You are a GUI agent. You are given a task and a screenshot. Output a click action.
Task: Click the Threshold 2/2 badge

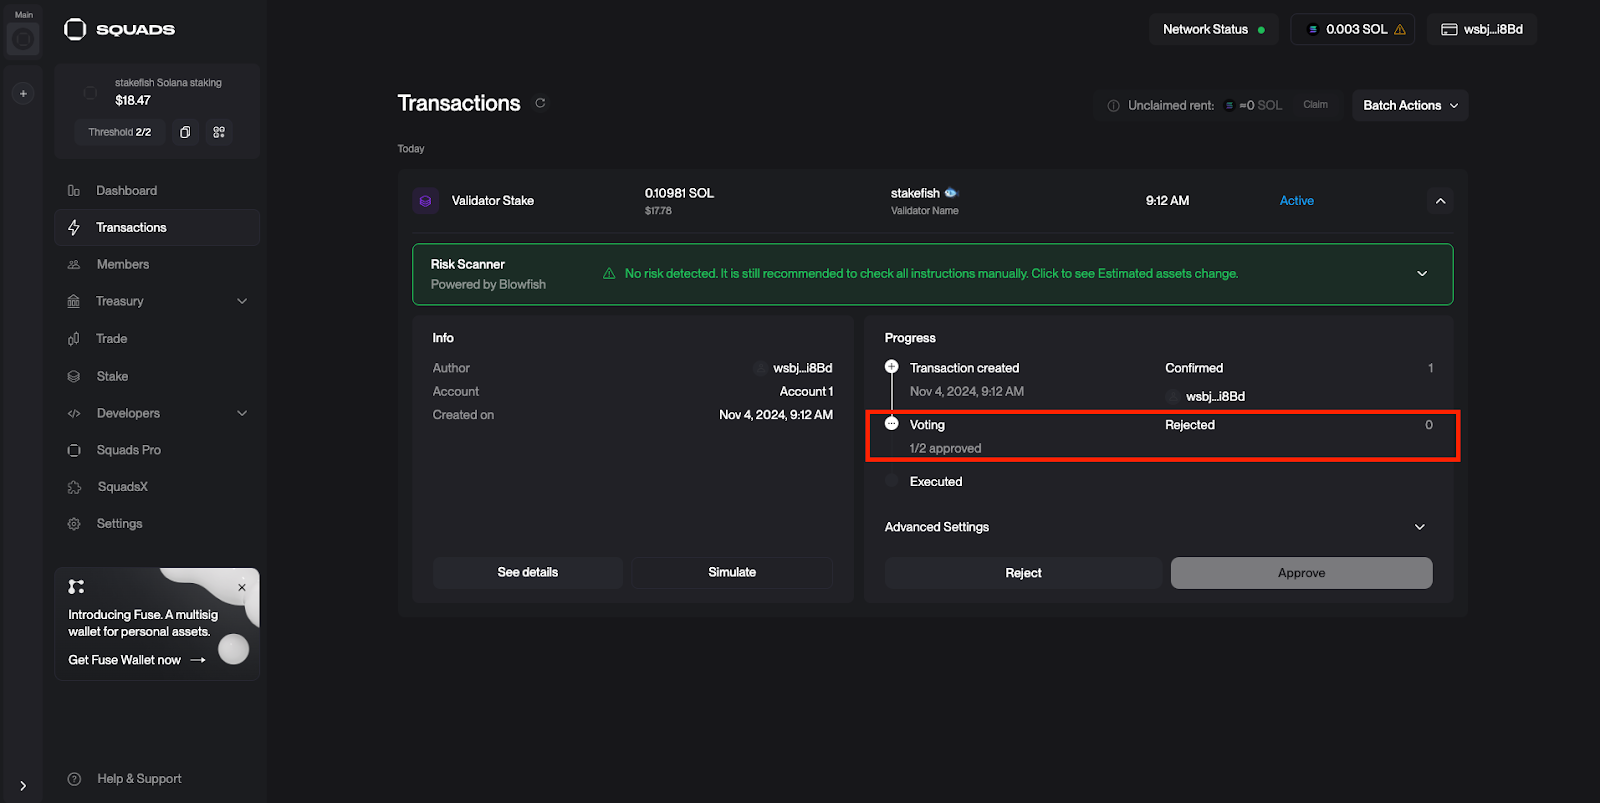click(x=120, y=132)
